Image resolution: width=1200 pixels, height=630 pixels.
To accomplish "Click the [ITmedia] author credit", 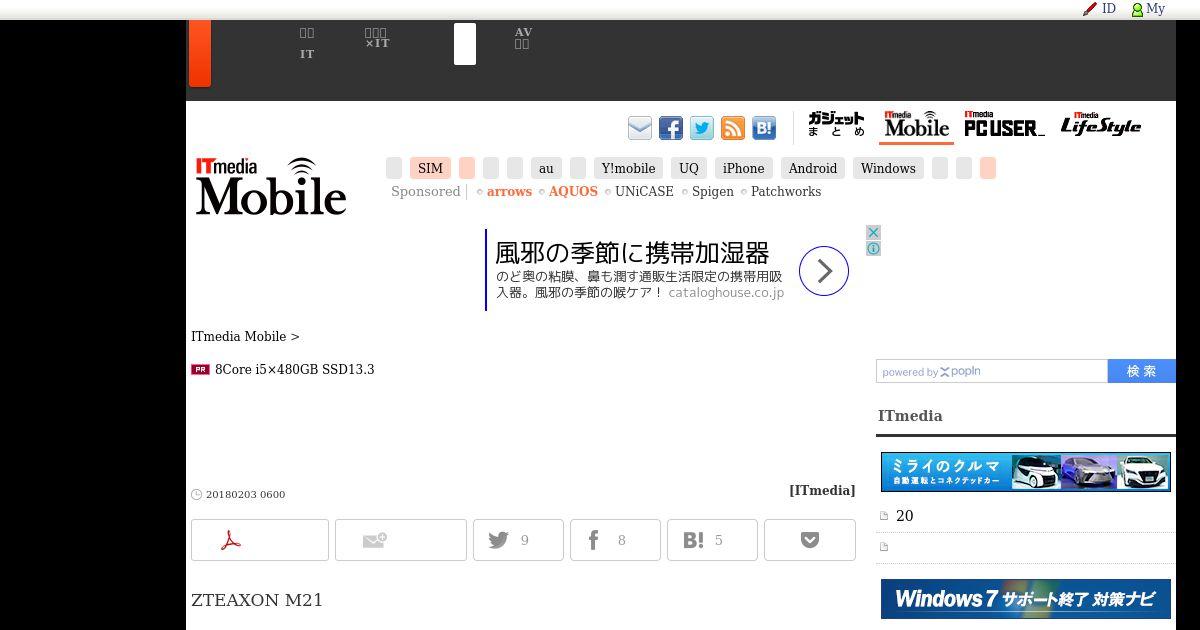I will [822, 490].
